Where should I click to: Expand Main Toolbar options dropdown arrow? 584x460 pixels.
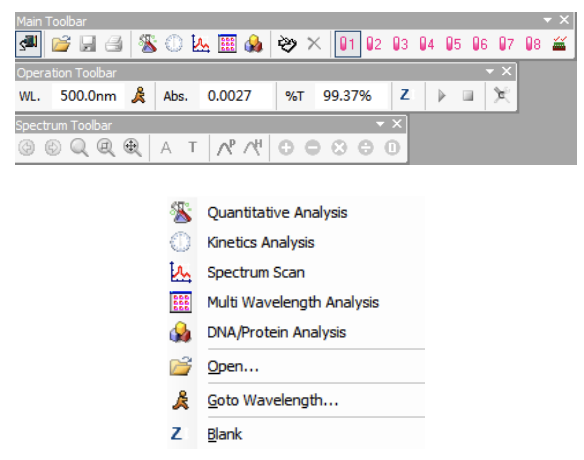[547, 20]
